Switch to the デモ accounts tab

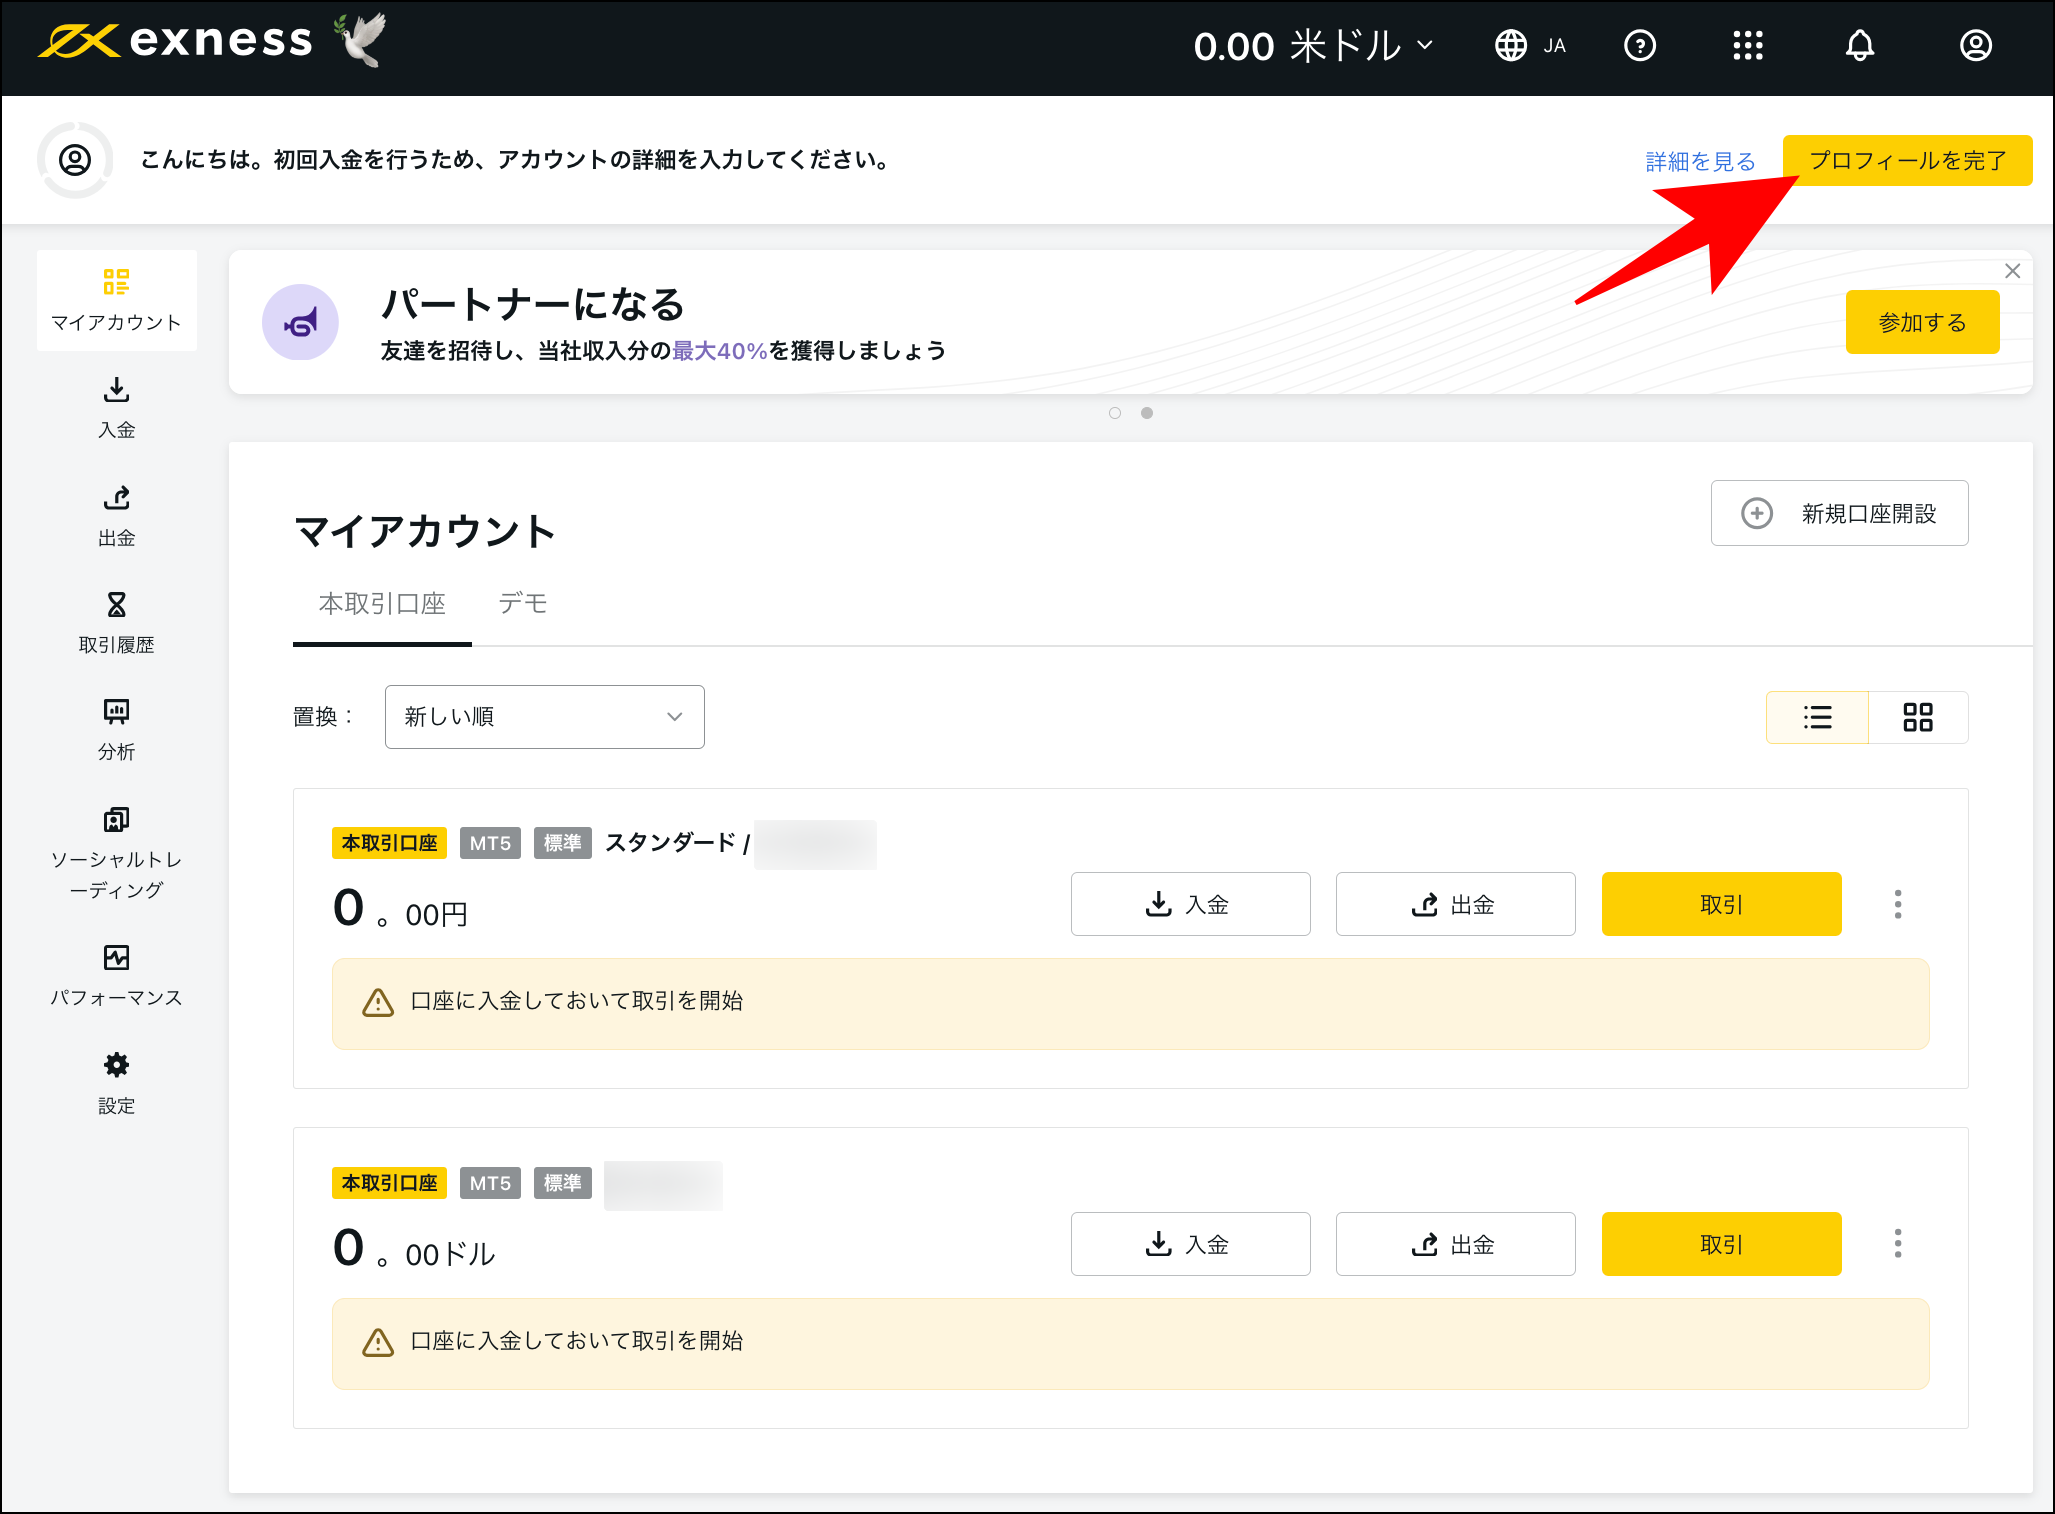click(x=523, y=603)
